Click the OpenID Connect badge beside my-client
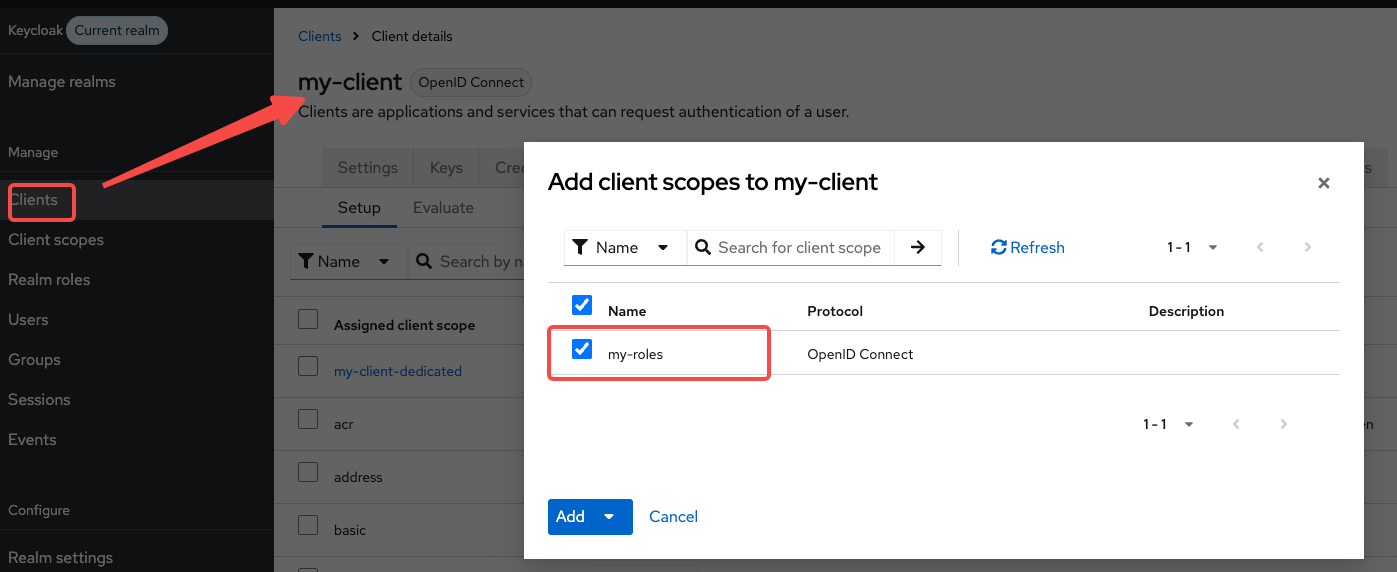Viewport: 1397px width, 572px height. [x=471, y=82]
